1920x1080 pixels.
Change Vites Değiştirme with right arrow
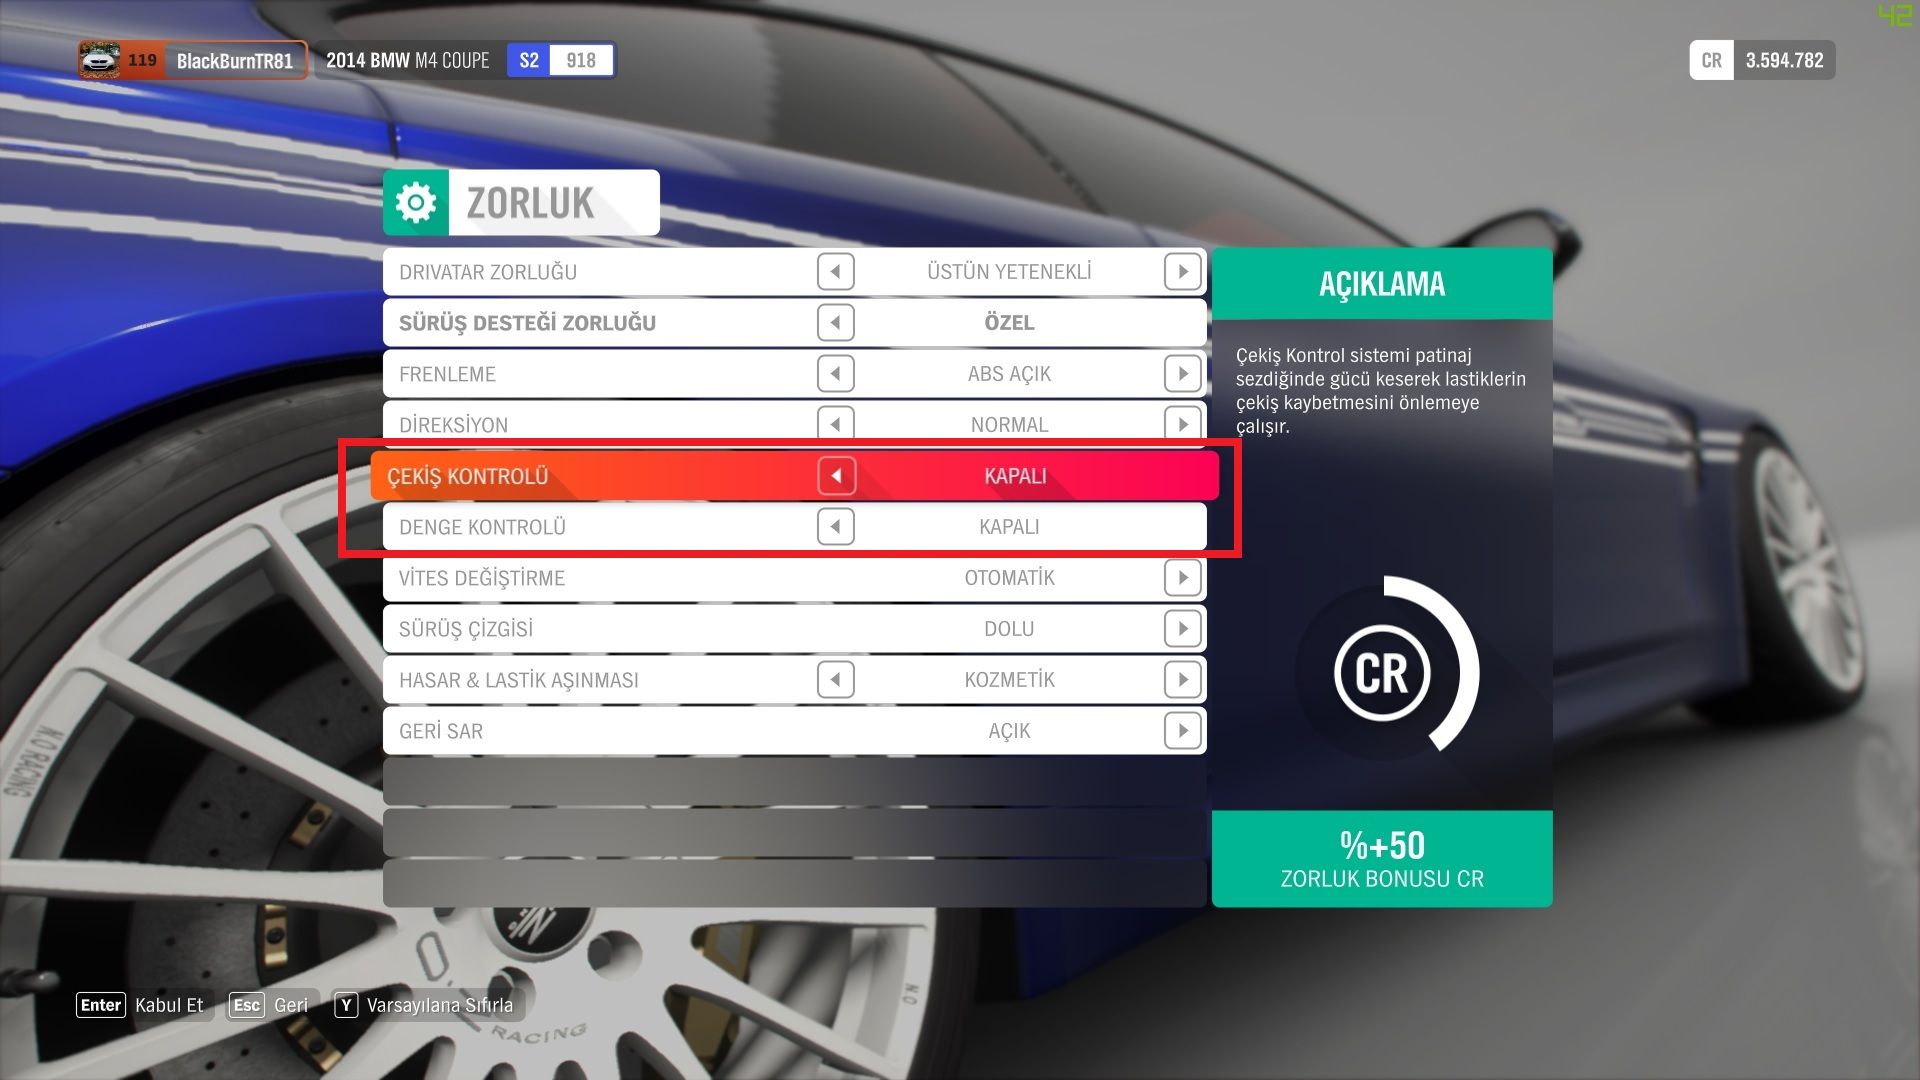tap(1182, 578)
